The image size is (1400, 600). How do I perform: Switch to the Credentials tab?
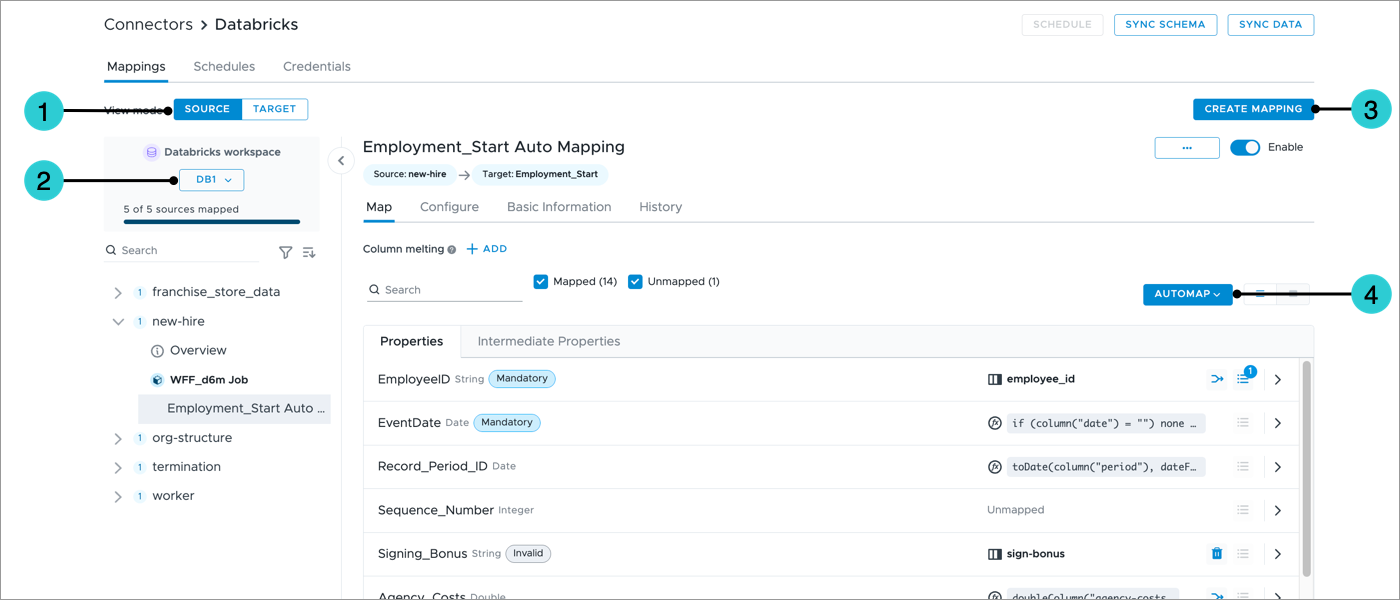[x=317, y=67]
